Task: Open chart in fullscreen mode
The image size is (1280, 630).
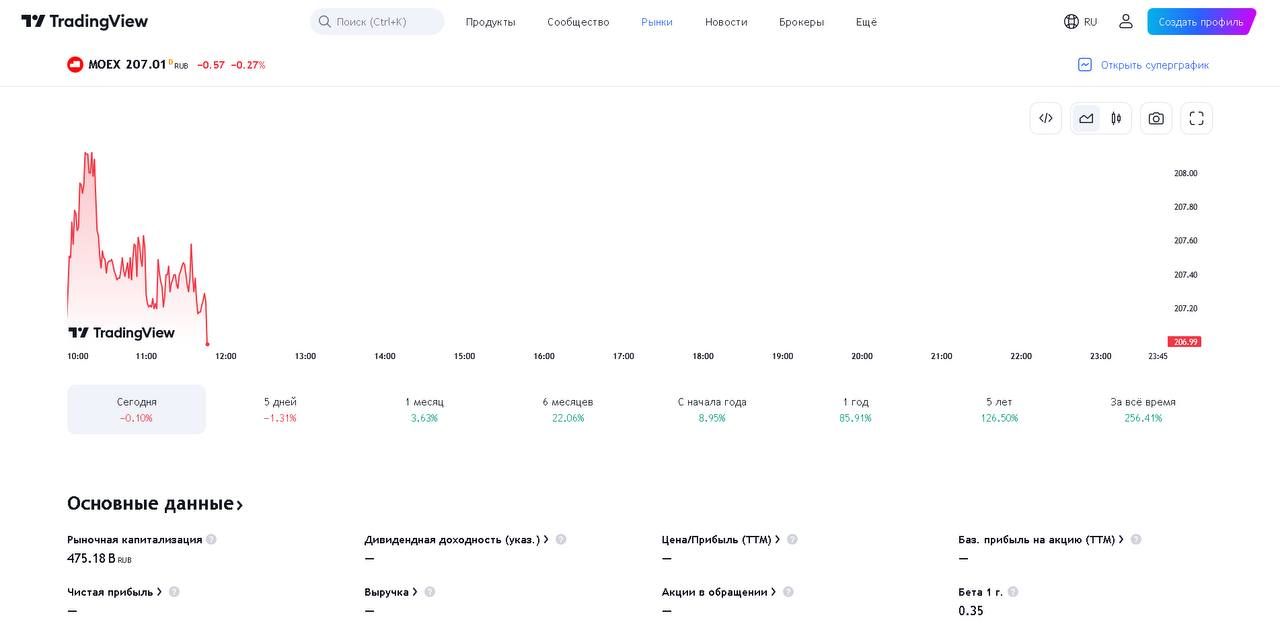Action: point(1196,118)
